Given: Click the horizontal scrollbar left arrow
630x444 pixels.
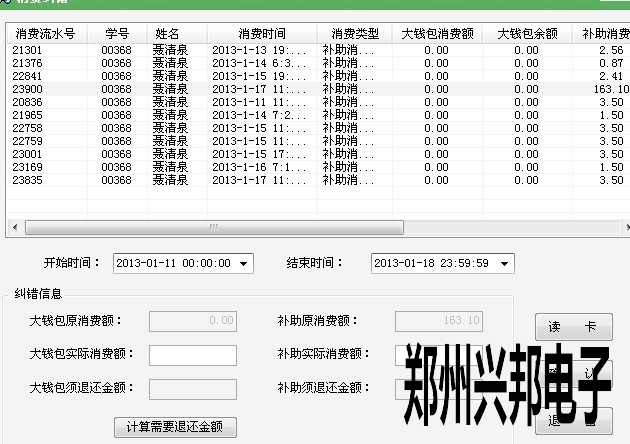Looking at the screenshot, I should click(x=15, y=229).
